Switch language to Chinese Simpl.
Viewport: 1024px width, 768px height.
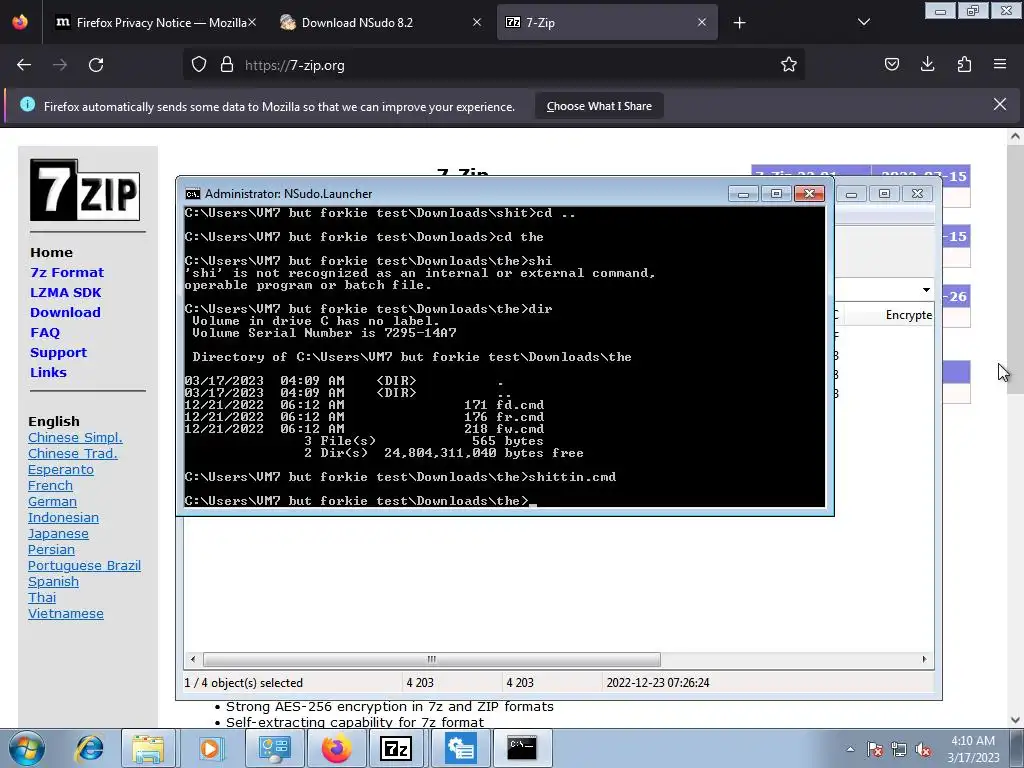pyautogui.click(x=75, y=438)
